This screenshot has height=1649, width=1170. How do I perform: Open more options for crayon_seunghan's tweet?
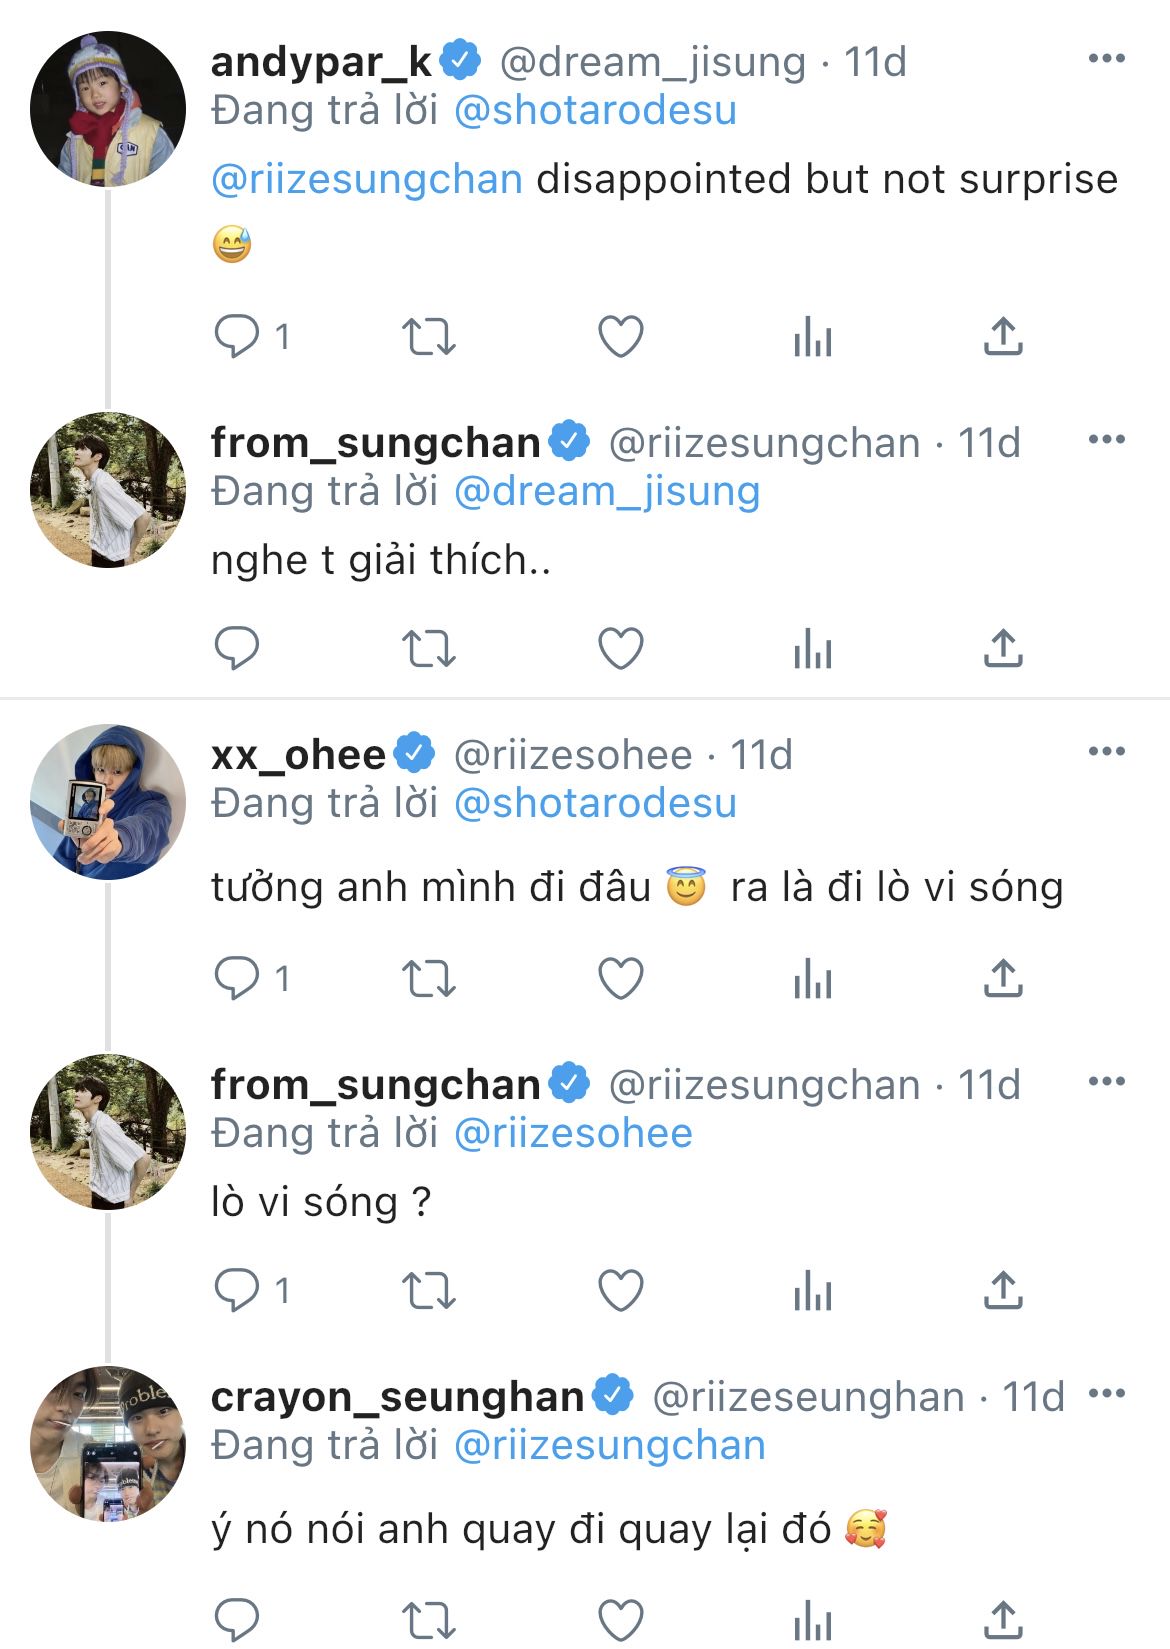point(1106,1394)
